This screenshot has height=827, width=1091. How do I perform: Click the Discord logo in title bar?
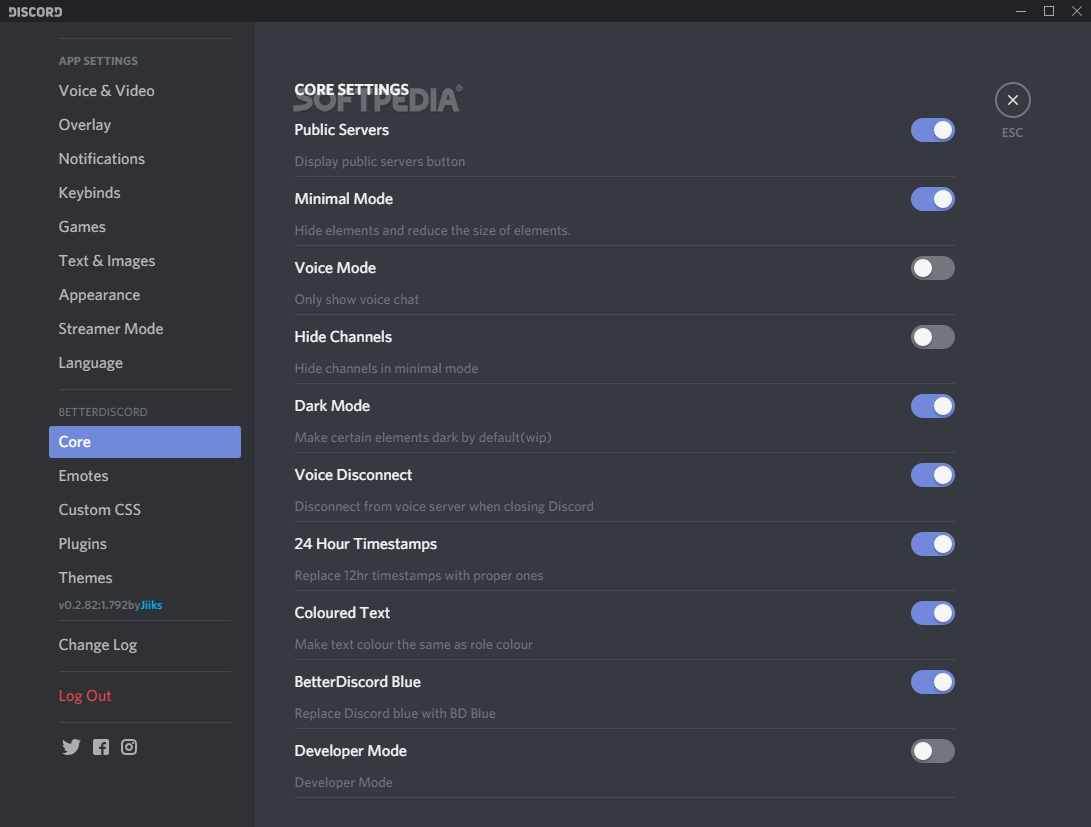click(35, 11)
